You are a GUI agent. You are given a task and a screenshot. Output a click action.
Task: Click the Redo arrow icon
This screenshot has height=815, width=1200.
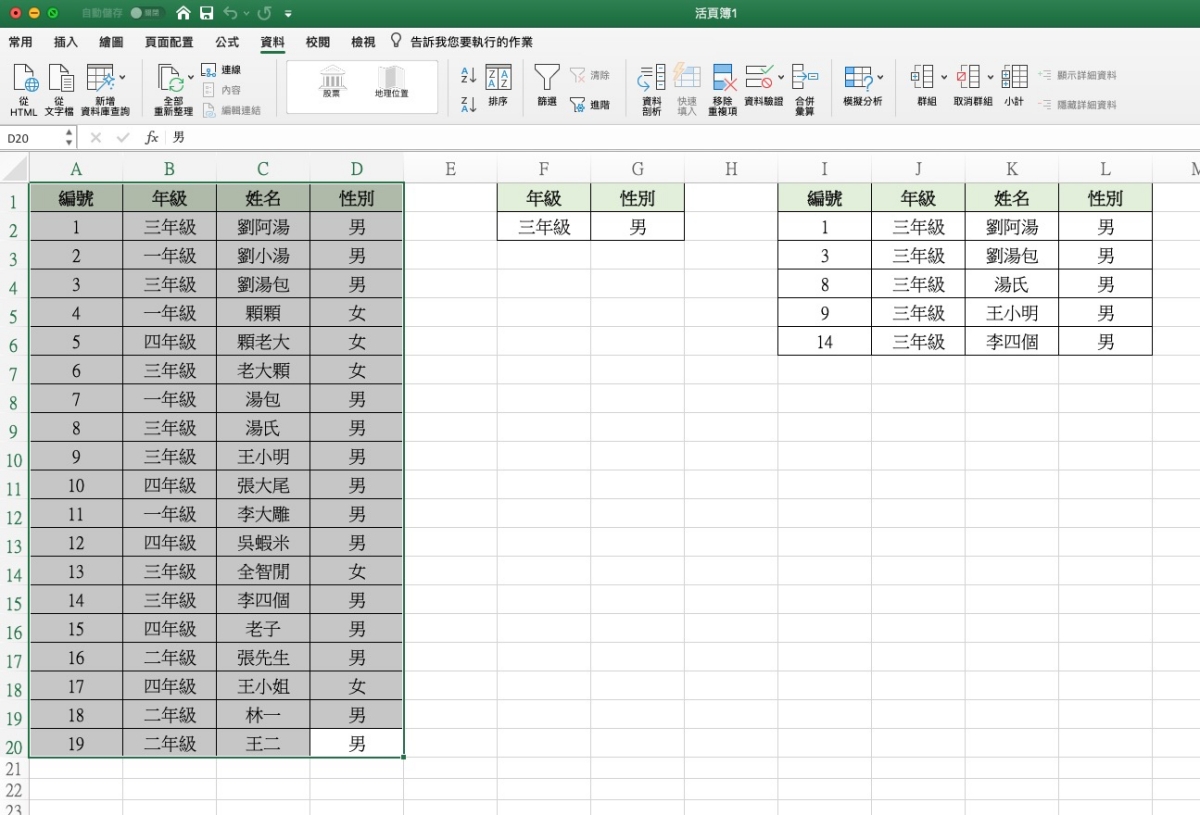point(264,13)
